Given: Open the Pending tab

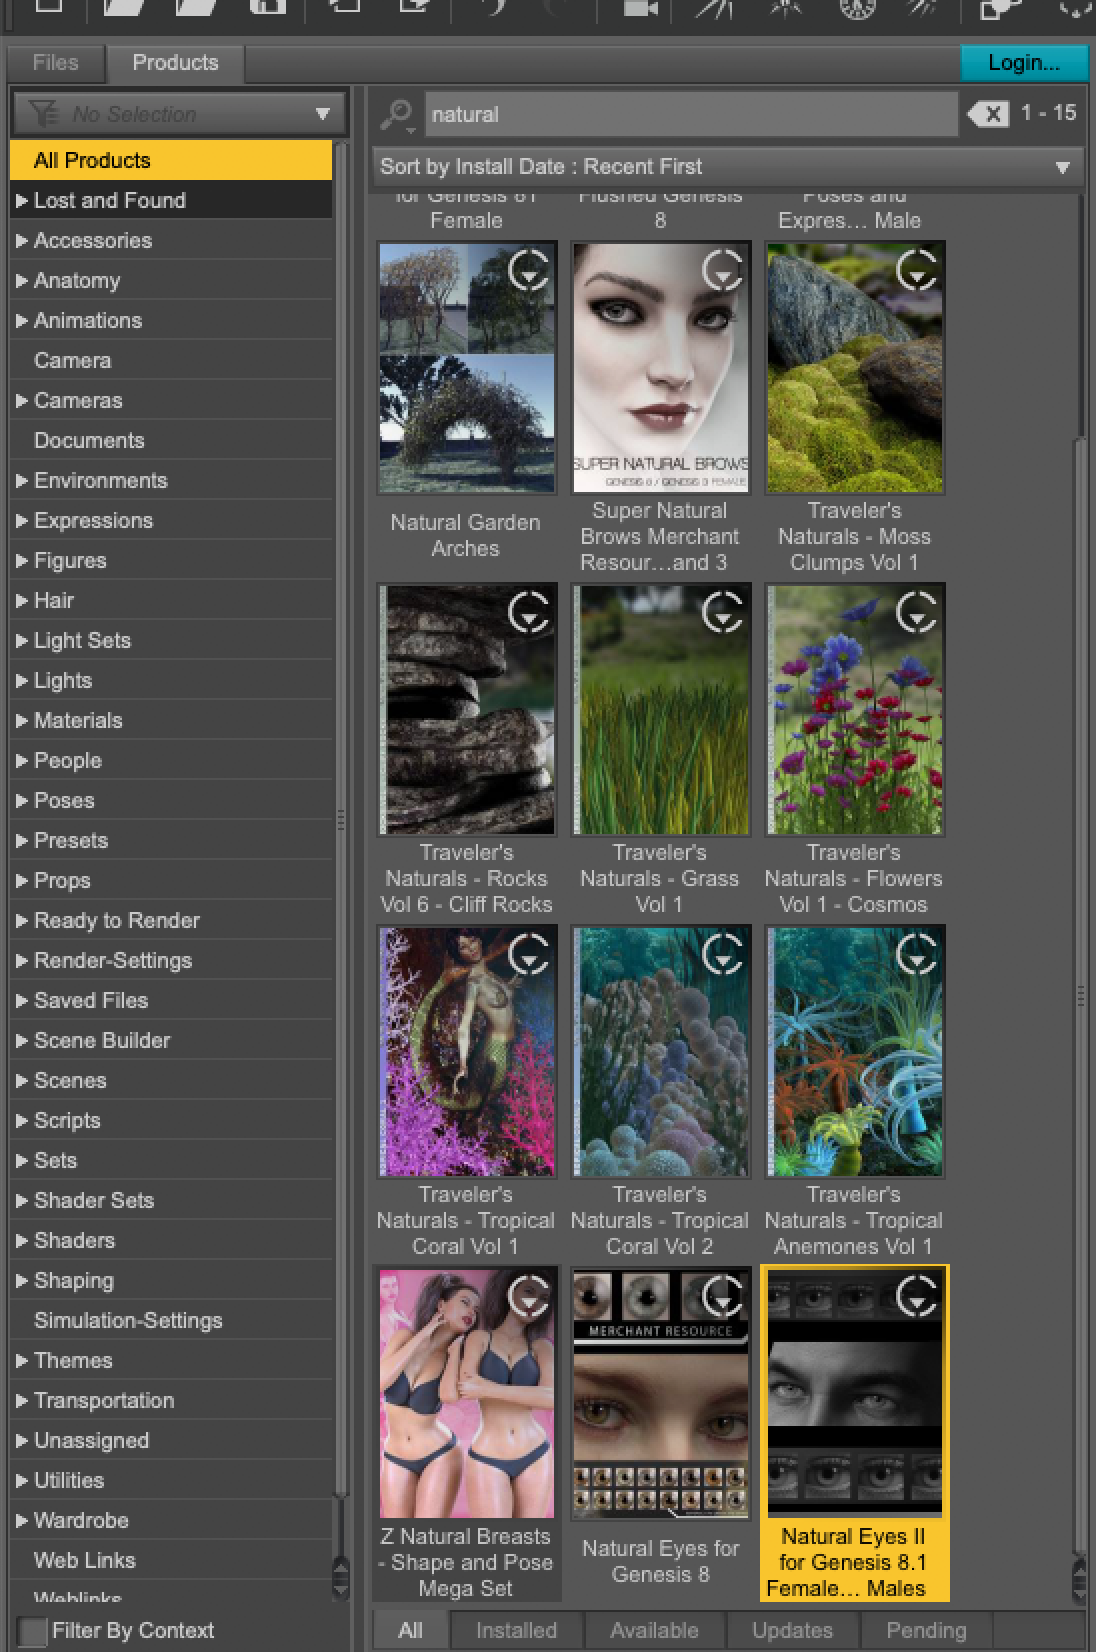Looking at the screenshot, I should coord(926,1630).
